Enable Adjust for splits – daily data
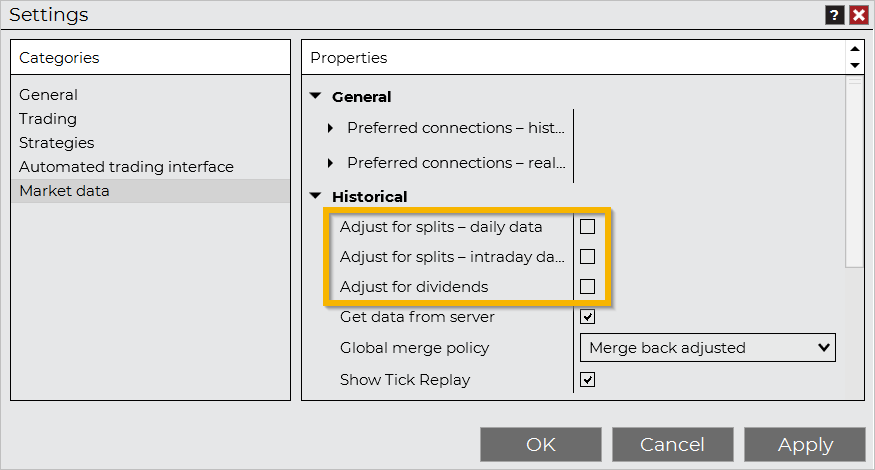 pos(588,227)
